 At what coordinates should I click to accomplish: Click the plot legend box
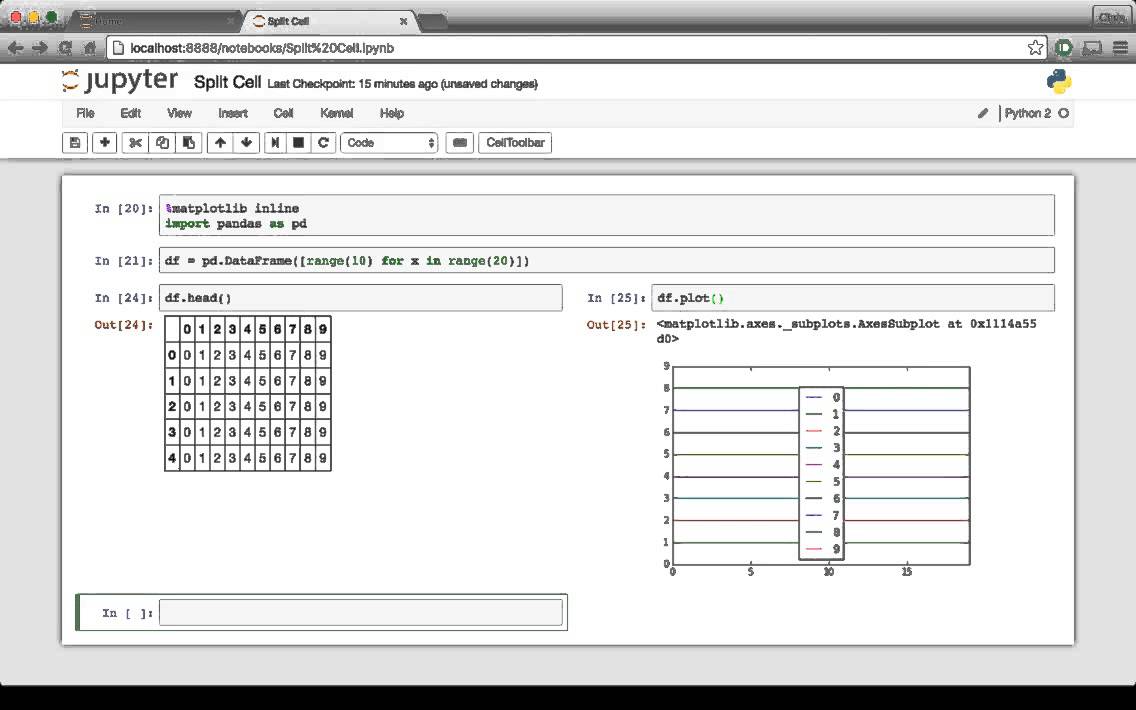822,473
